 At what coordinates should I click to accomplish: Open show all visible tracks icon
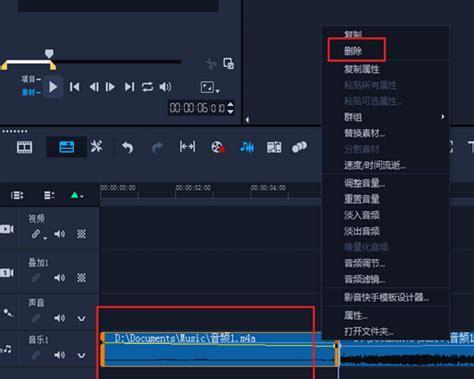[17, 195]
